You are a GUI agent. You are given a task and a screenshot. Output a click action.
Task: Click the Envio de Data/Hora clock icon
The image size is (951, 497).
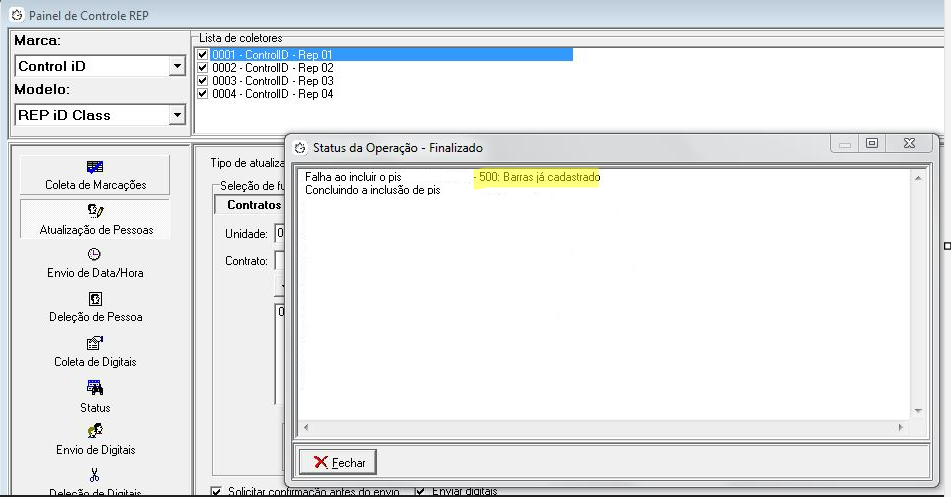click(95, 254)
